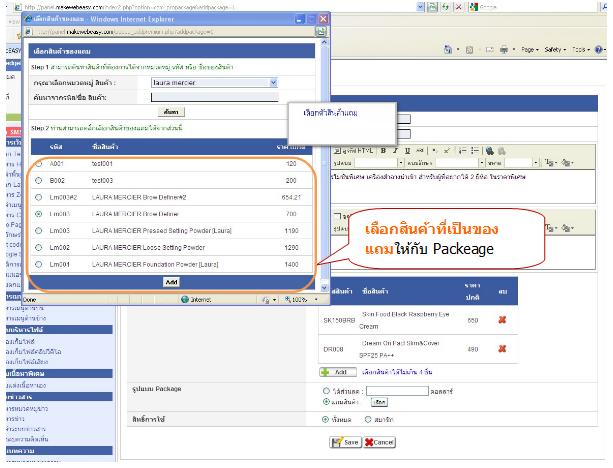The image size is (613, 468).
Task: Delete the SK150BRB product row
Action: tap(502, 320)
